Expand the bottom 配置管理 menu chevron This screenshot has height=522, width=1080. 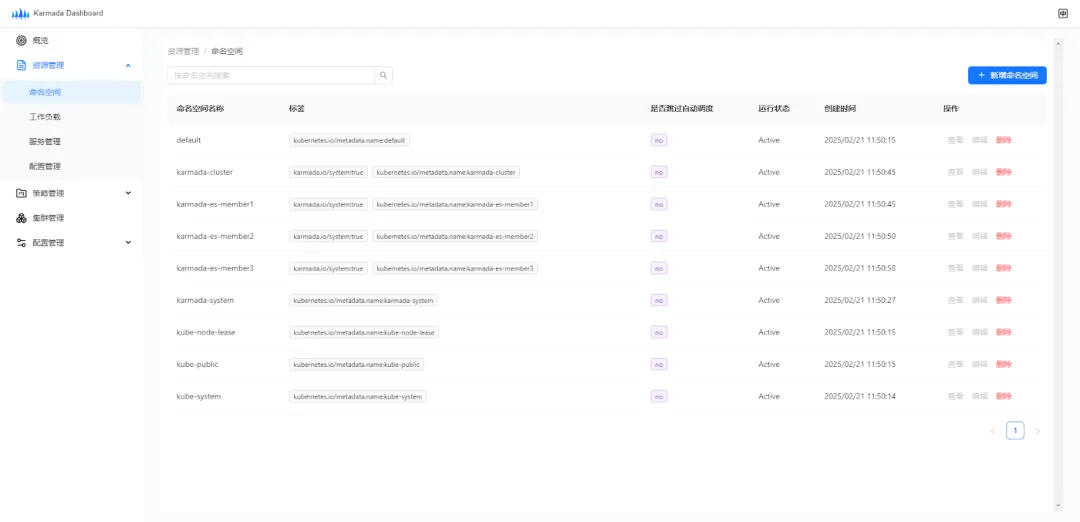tap(128, 242)
